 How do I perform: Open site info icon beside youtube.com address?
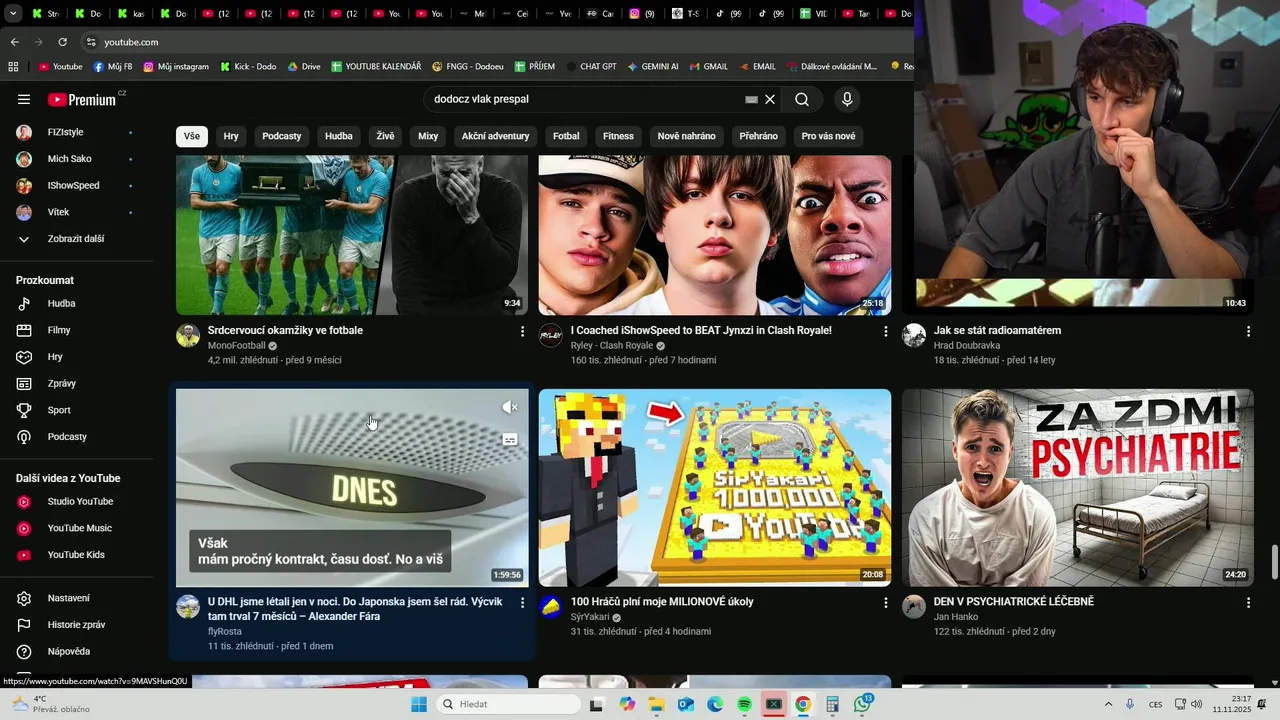[x=91, y=42]
